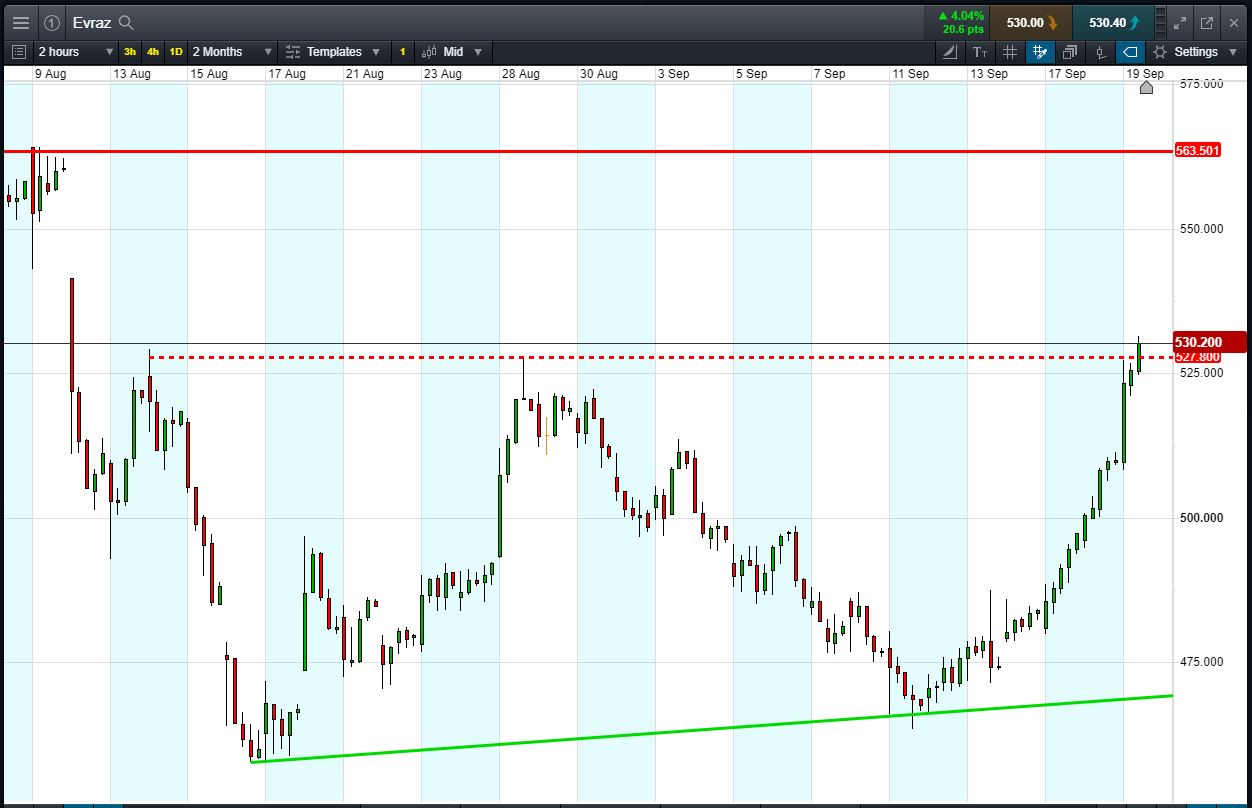
Task: Click the circled number 1 link icon
Action: [52, 22]
